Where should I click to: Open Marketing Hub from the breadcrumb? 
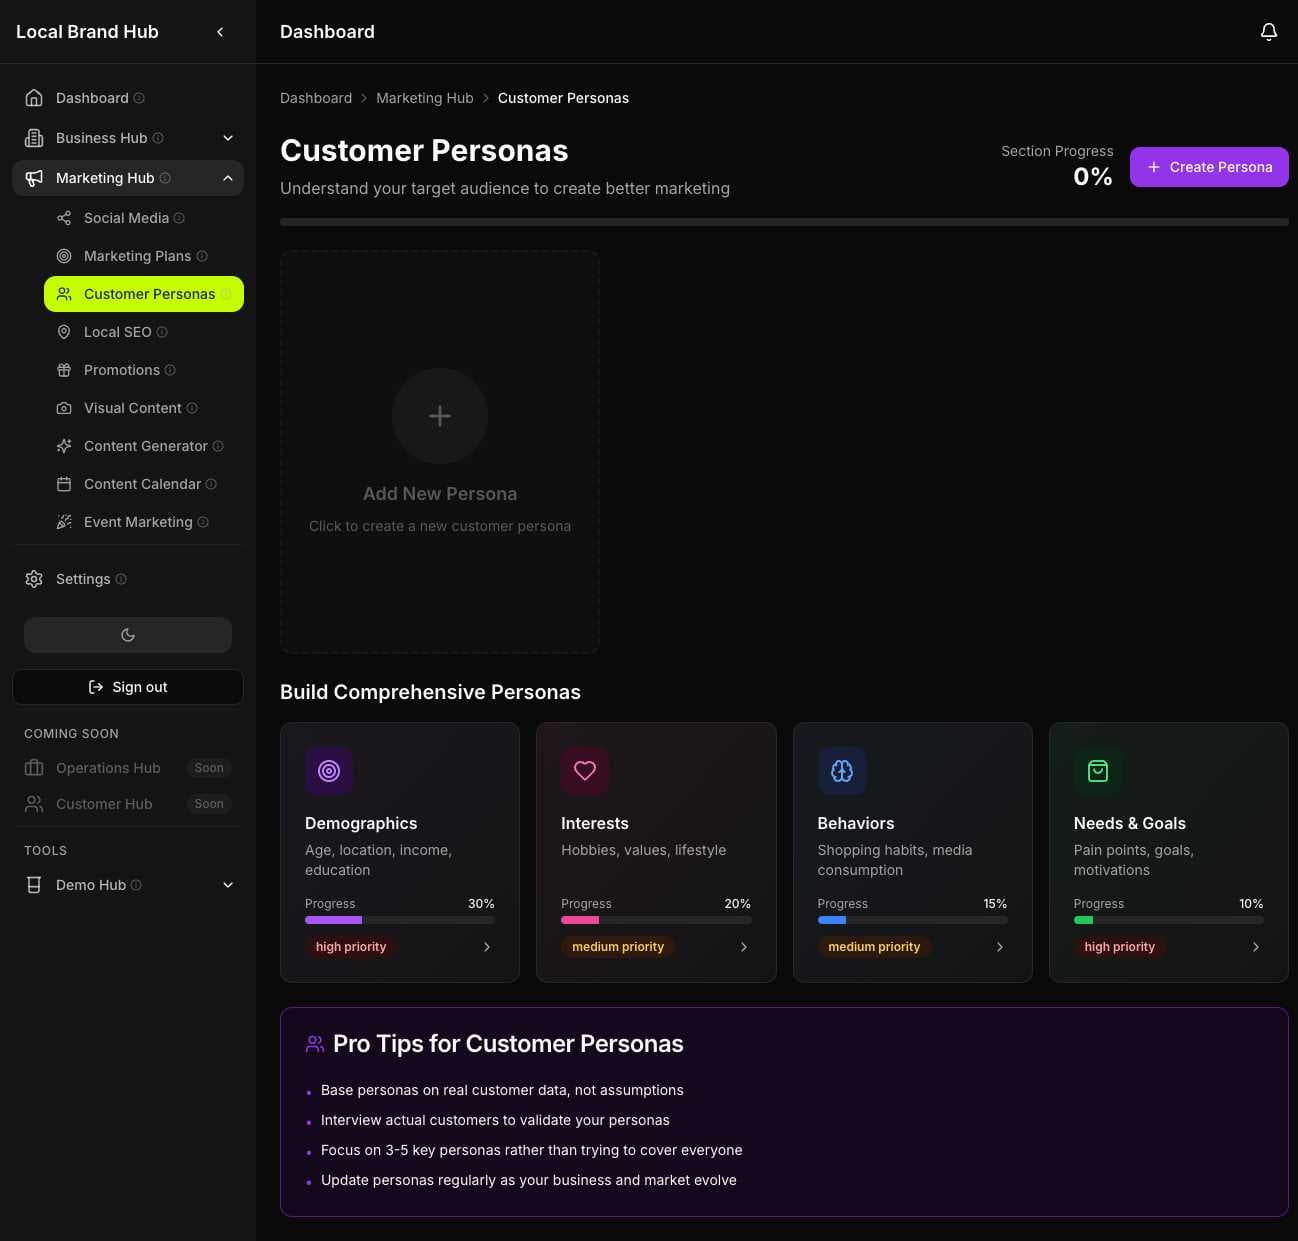tap(424, 98)
